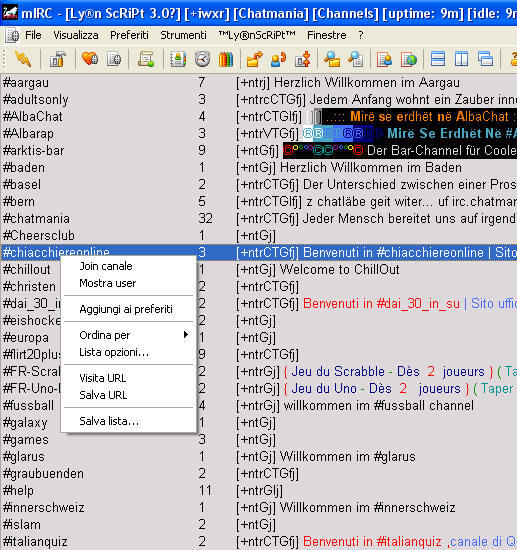Open the Address Book icon
The width and height of the screenshot is (517, 550).
pos(178,59)
